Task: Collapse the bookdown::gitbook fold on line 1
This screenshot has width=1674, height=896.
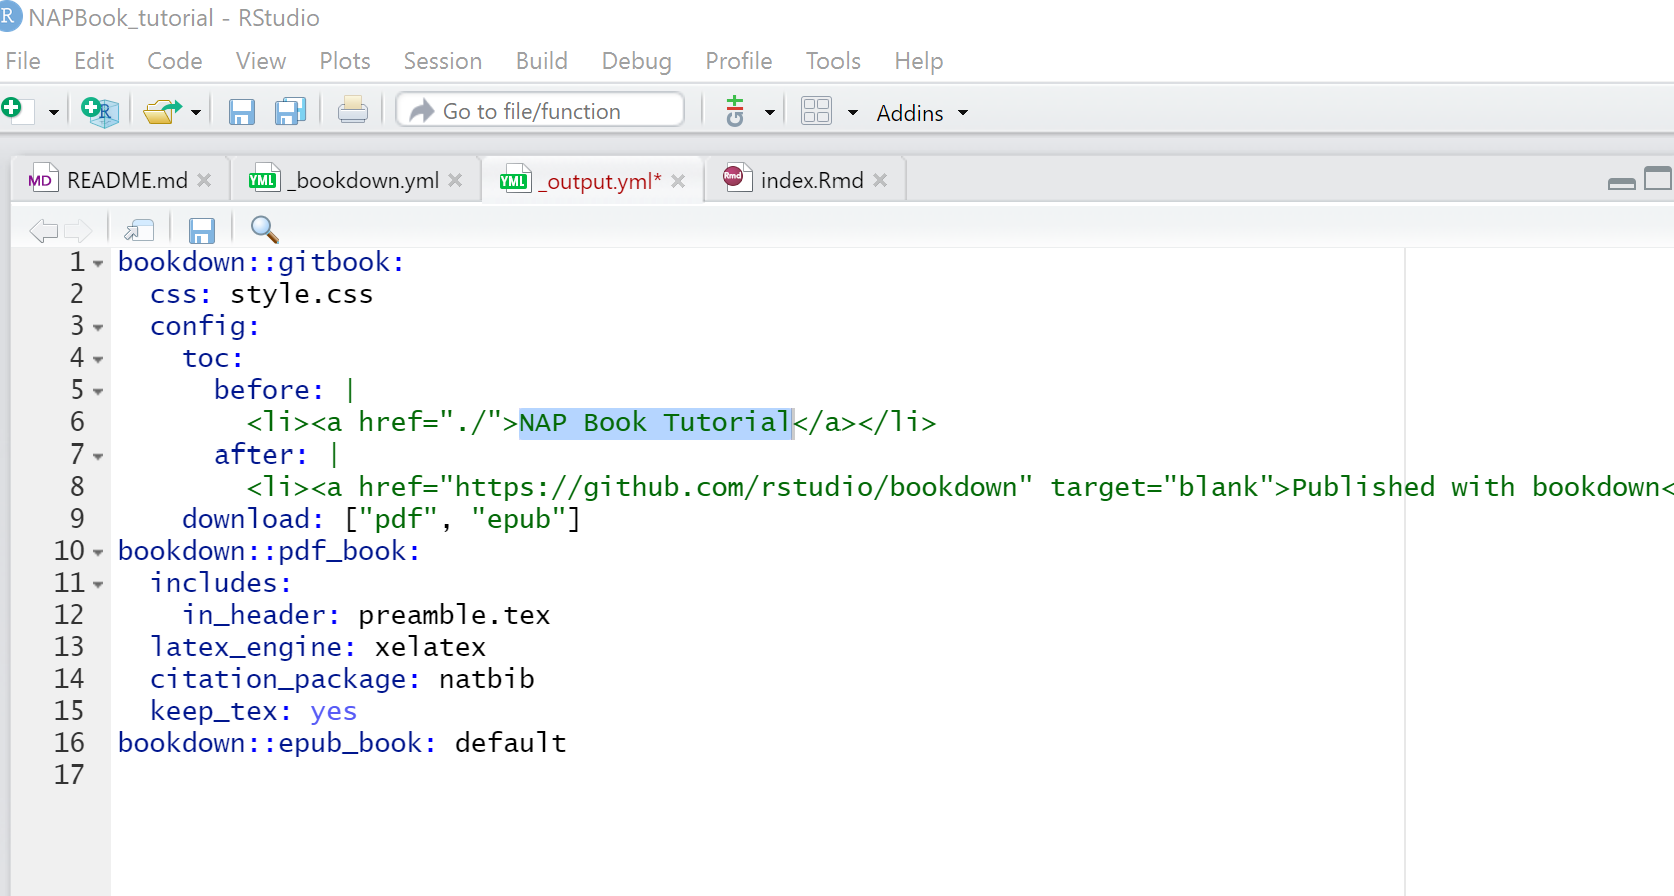Action: coord(98,264)
